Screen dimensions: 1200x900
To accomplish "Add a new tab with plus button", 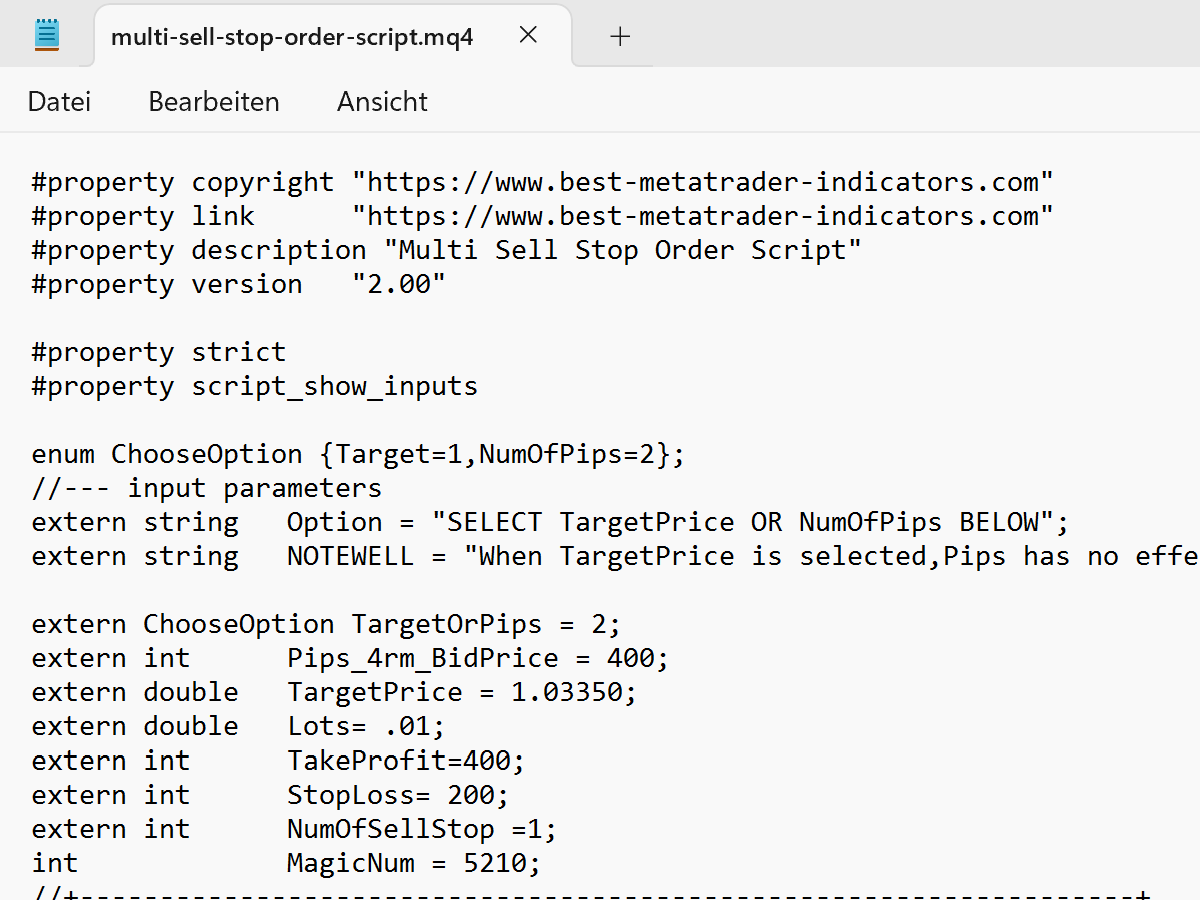I will (620, 36).
